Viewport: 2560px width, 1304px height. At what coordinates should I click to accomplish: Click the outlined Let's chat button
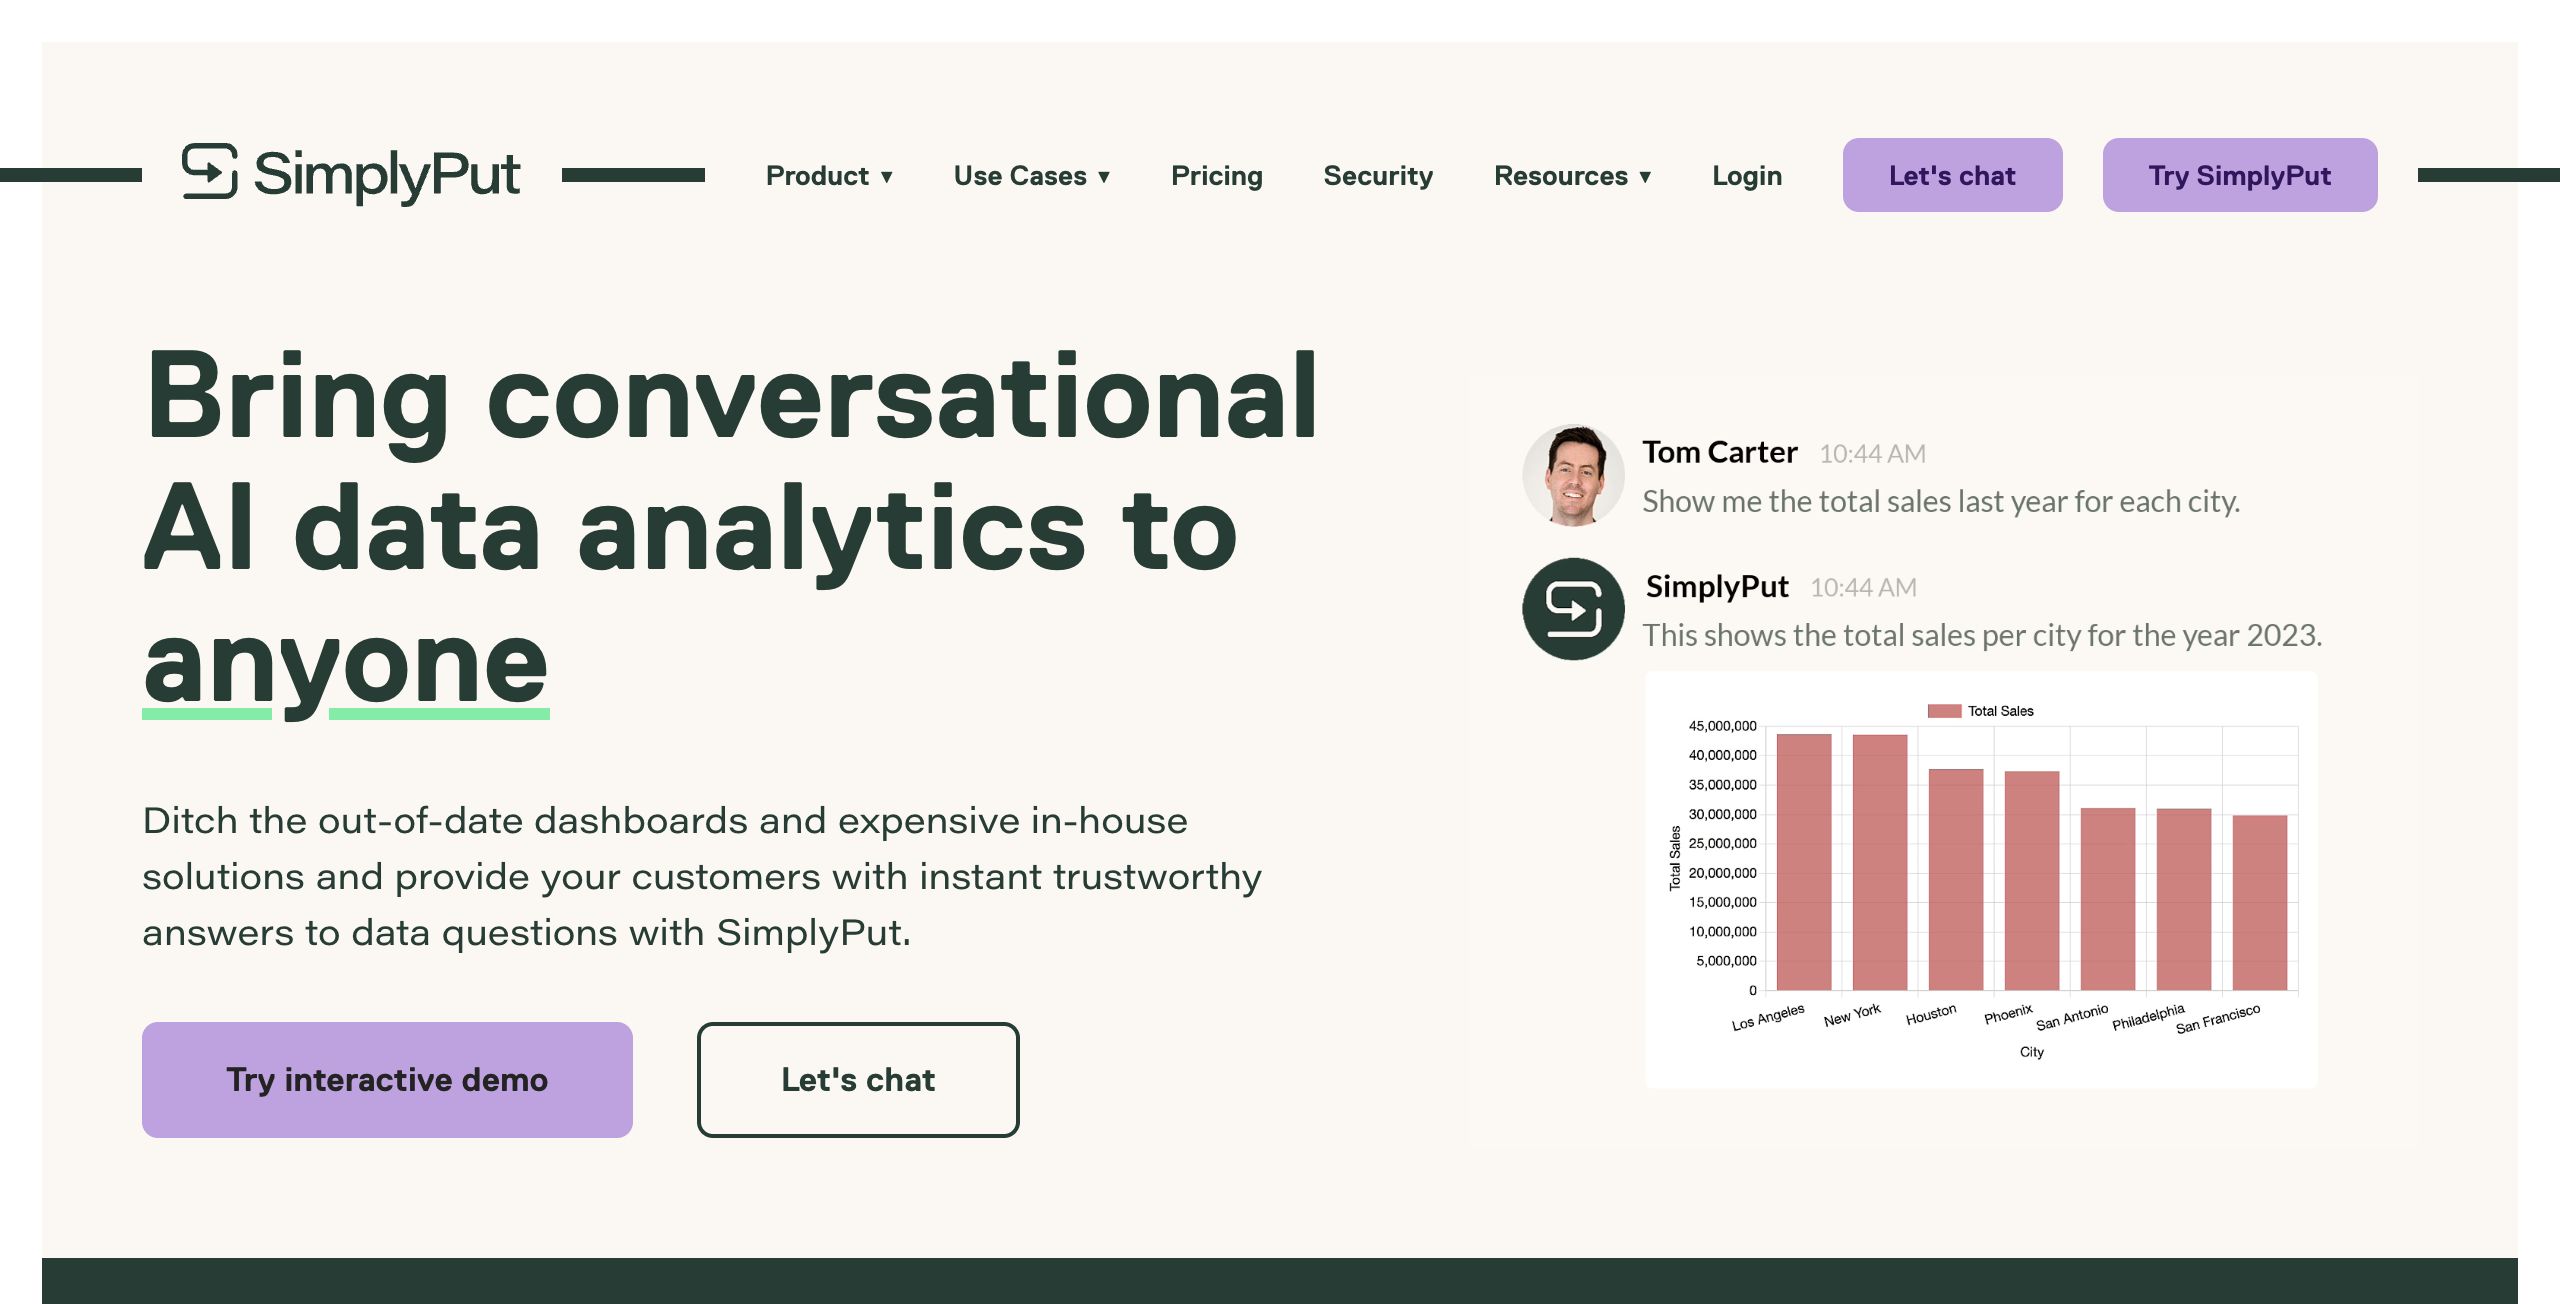(x=858, y=1080)
